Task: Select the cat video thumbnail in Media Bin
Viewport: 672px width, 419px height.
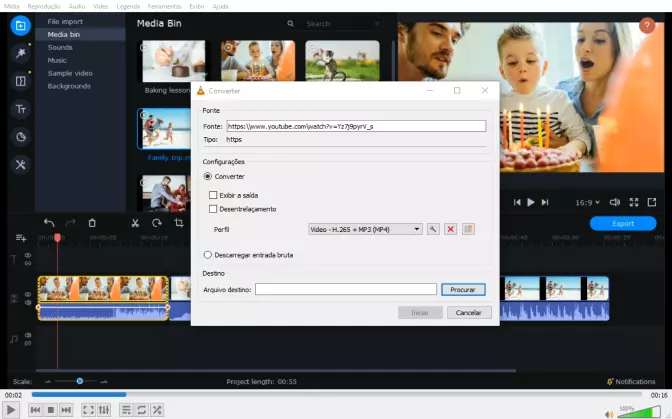Action: (x=342, y=60)
